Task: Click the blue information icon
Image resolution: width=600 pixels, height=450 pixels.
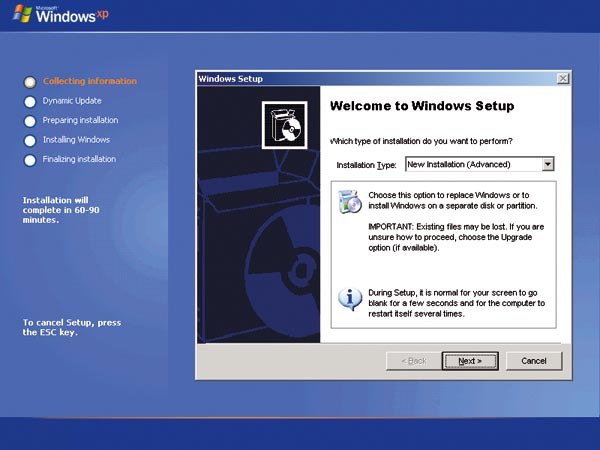Action: point(349,298)
